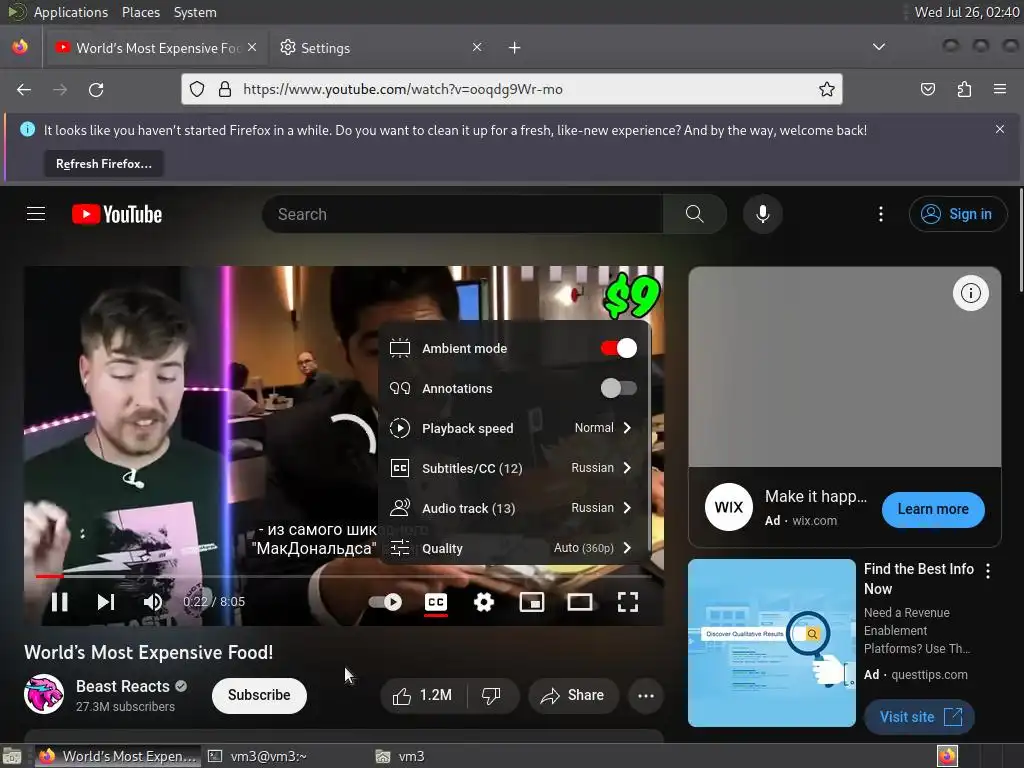Open a new tab with plus

point(515,48)
